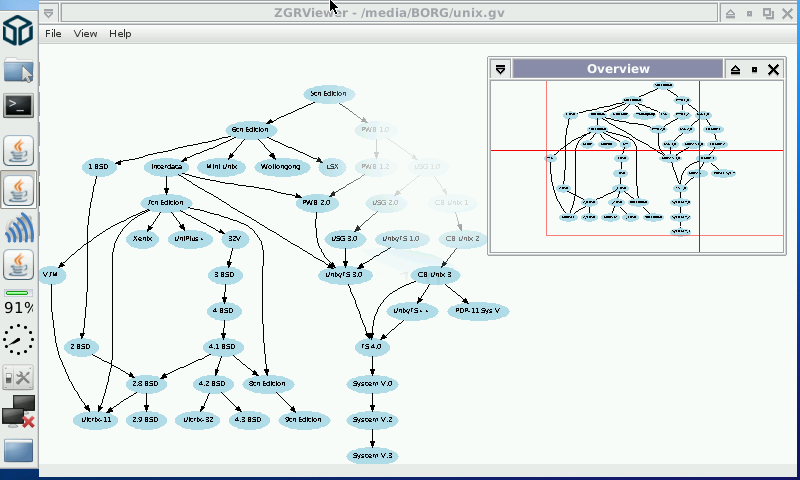Select the faded CB Unix 1 node

tap(452, 203)
